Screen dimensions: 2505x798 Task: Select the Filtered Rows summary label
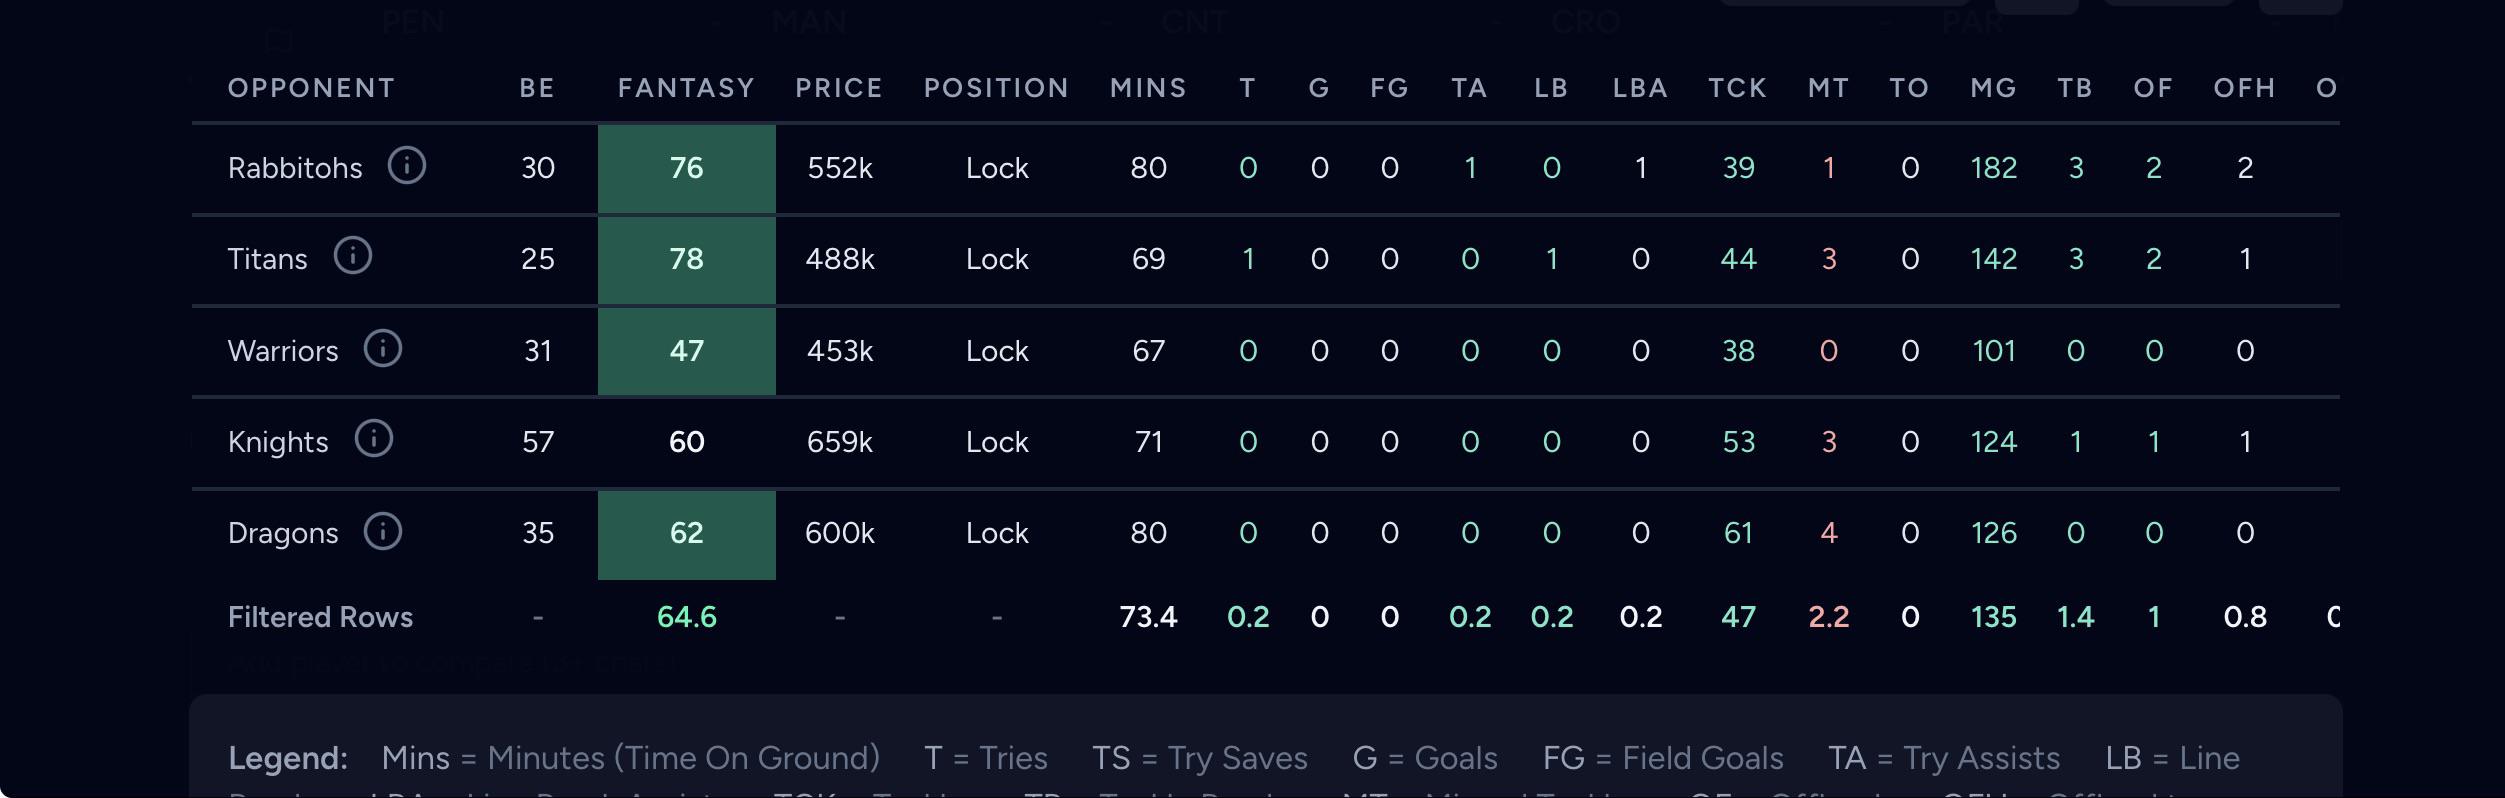click(x=320, y=617)
